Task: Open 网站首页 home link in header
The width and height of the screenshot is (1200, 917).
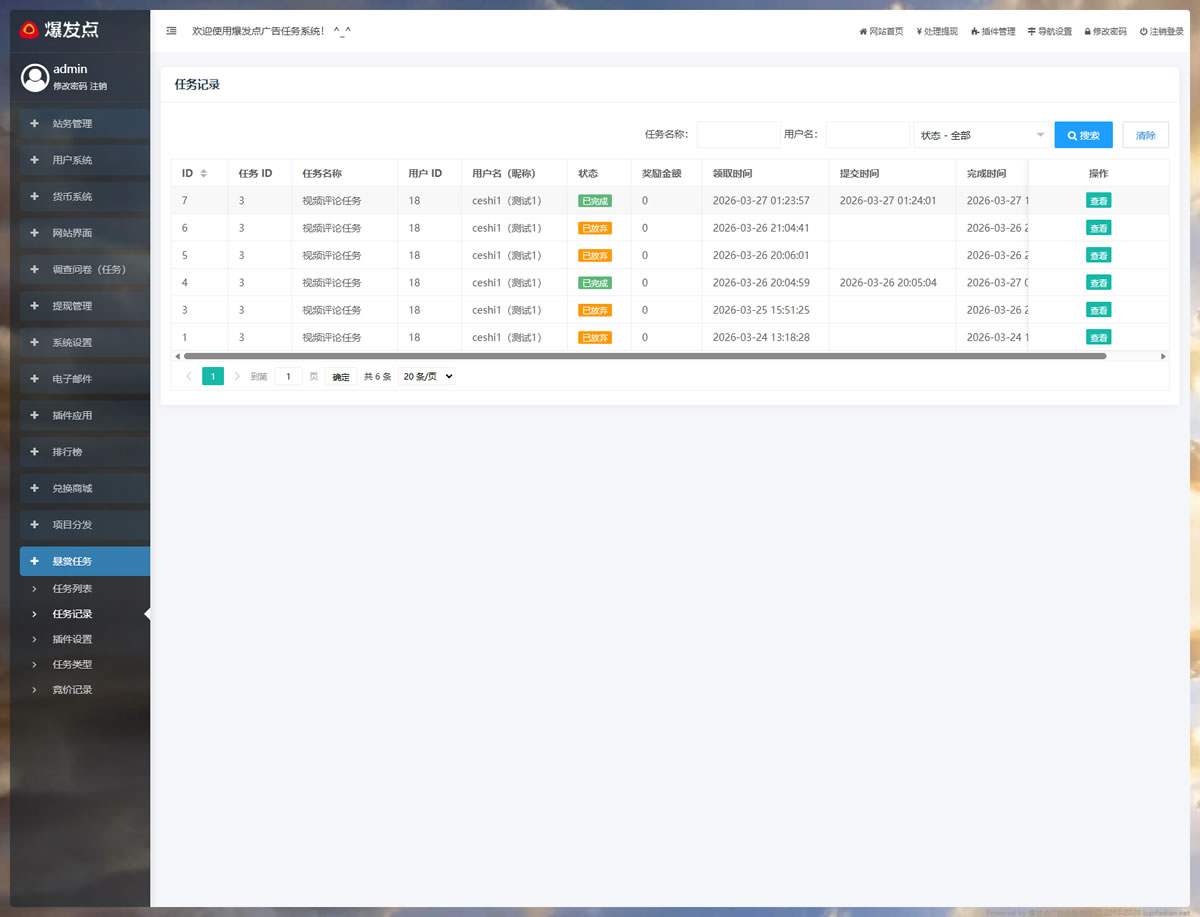Action: pos(881,32)
